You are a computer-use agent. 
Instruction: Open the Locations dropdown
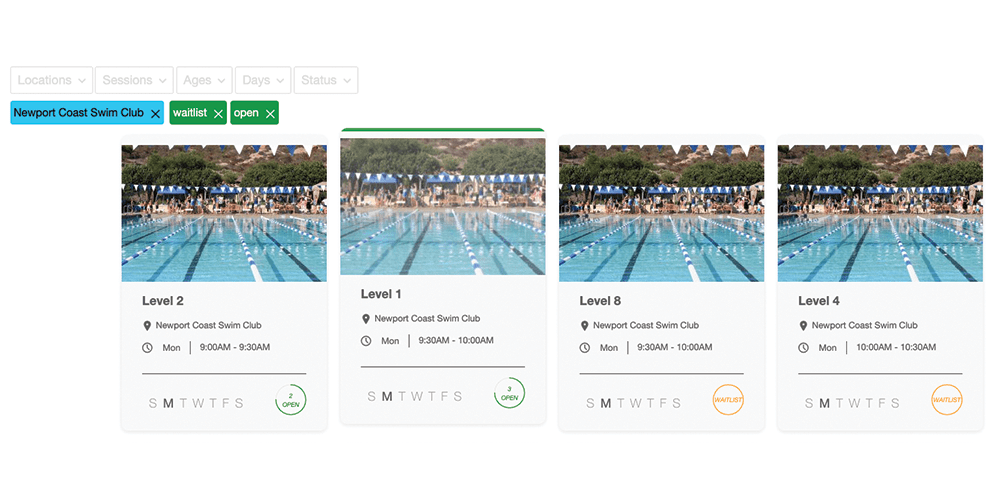pyautogui.click(x=52, y=80)
